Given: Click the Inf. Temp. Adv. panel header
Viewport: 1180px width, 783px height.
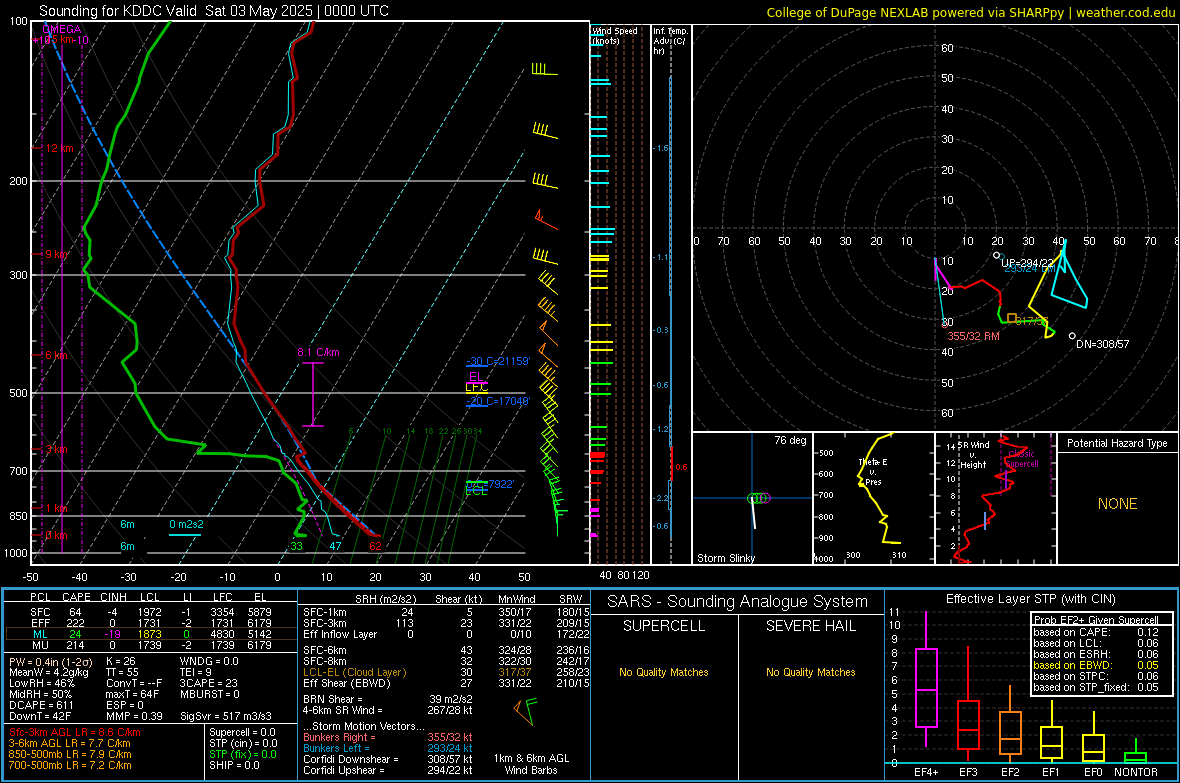Looking at the screenshot, I should pos(670,41).
